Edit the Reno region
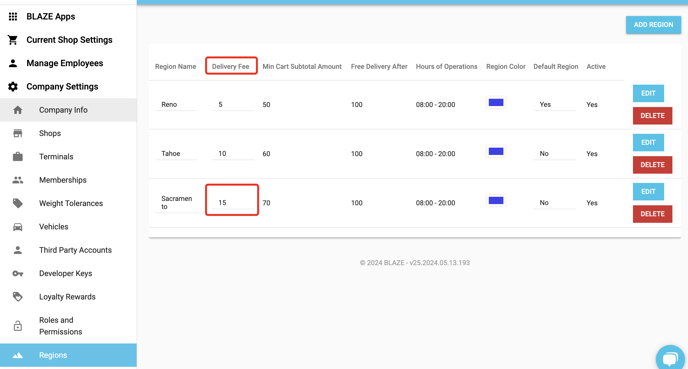 click(x=648, y=93)
